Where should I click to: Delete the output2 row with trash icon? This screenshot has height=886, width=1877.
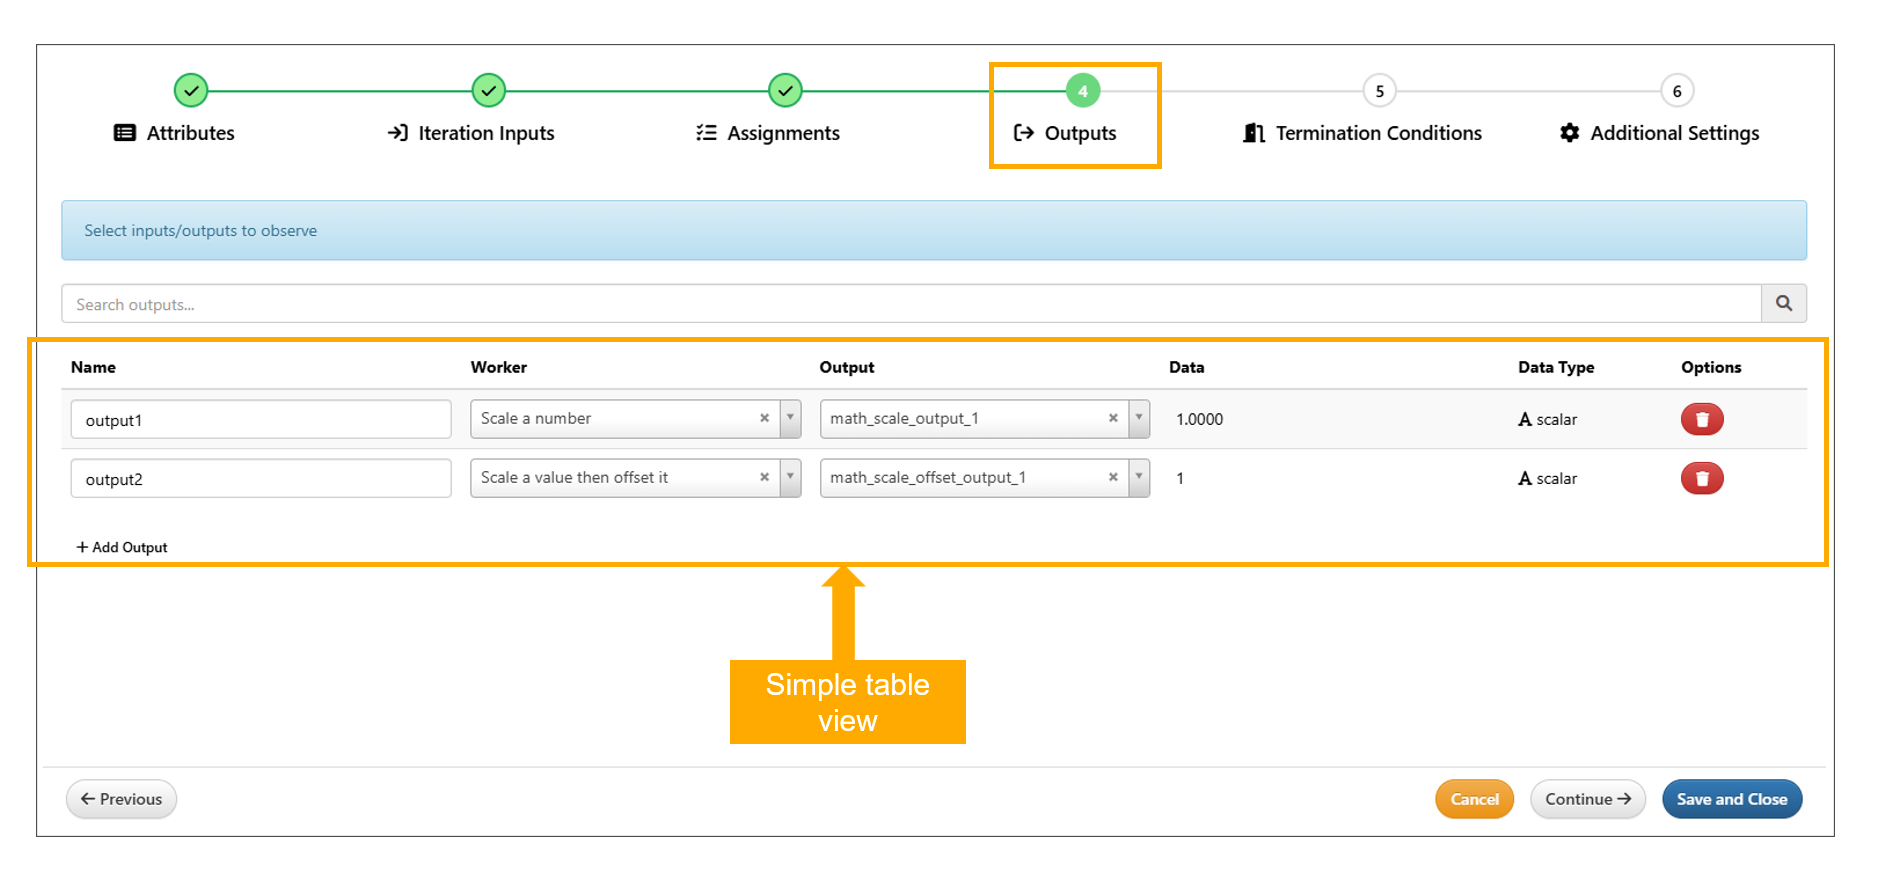(1701, 478)
